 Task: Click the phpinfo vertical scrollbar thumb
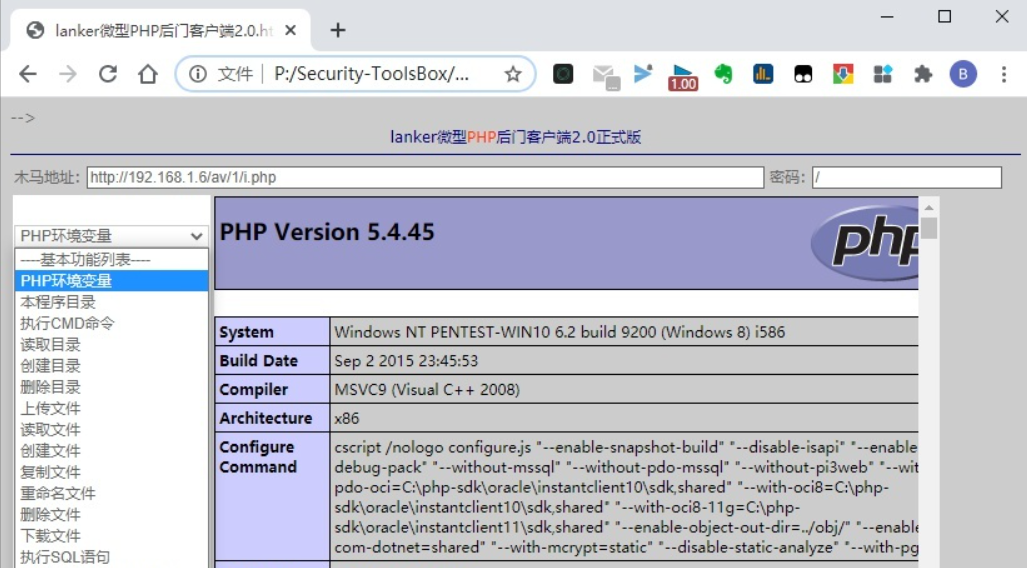click(929, 228)
